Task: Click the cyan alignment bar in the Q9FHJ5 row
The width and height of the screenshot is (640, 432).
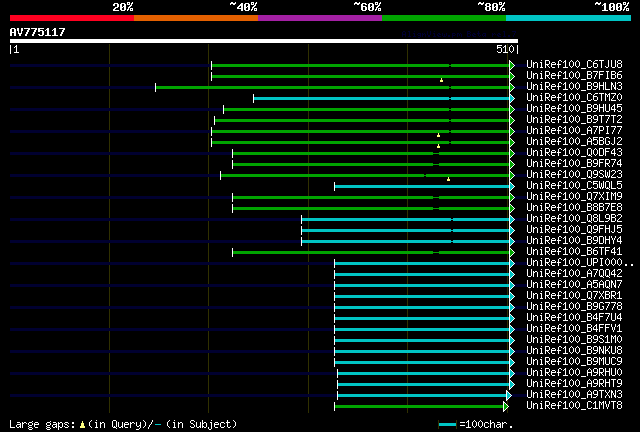Action: coord(406,231)
